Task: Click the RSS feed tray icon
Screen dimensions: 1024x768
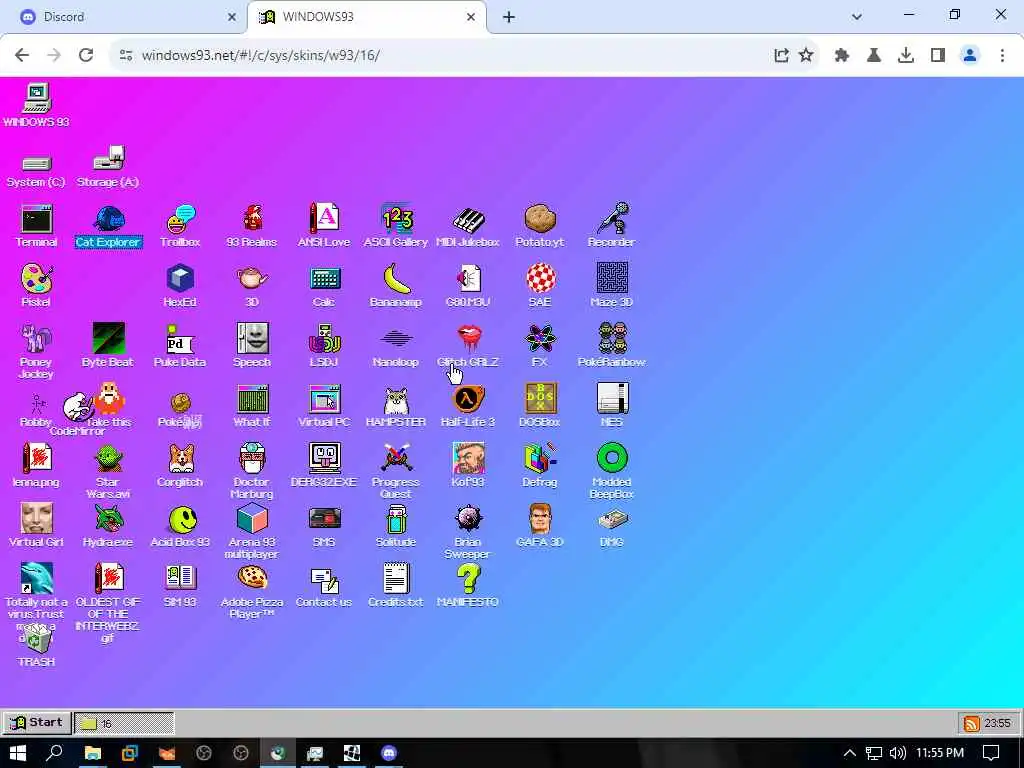Action: (971, 724)
